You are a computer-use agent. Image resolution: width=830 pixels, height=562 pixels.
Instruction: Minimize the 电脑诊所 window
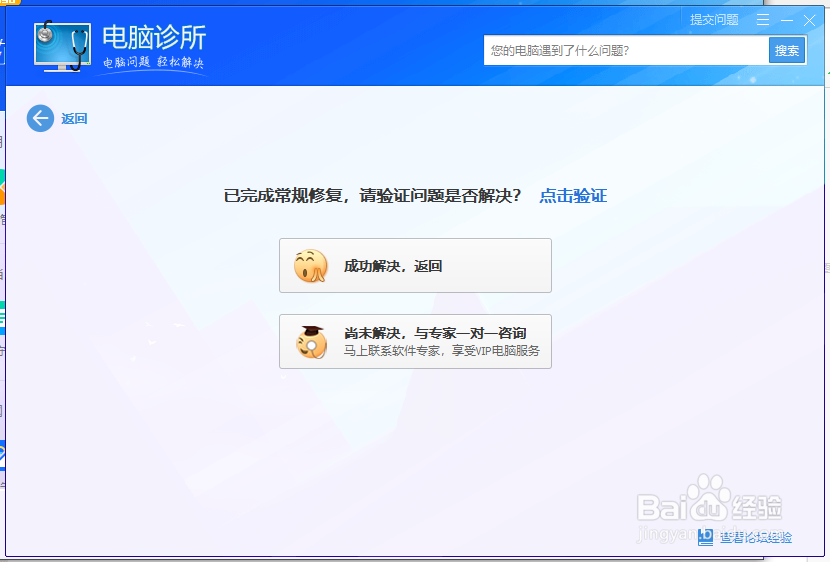coord(787,21)
